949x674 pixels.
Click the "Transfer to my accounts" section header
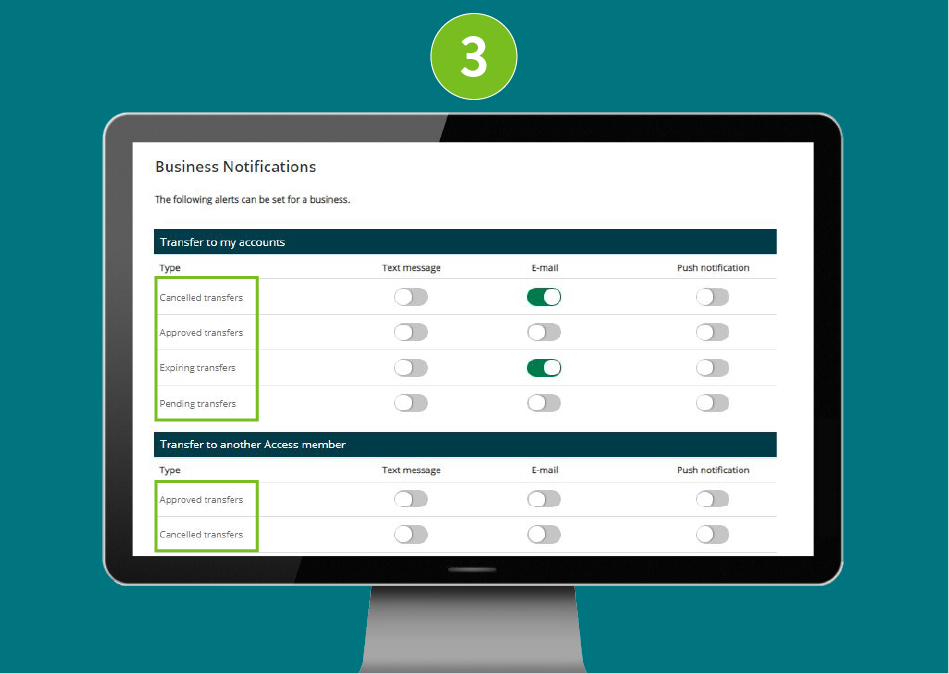465,242
